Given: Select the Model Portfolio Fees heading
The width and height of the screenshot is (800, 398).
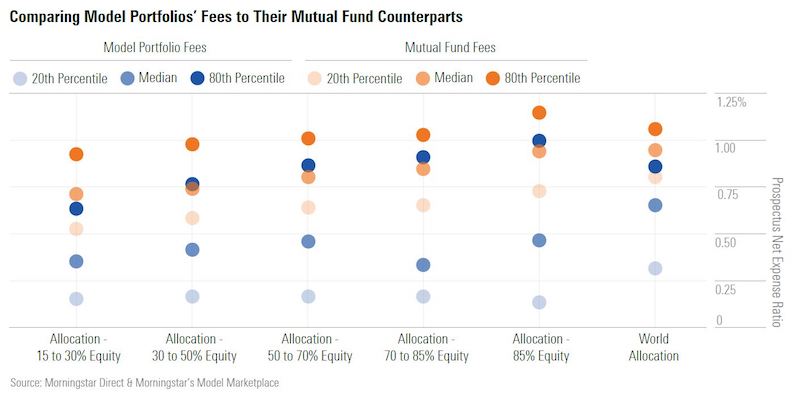Looking at the screenshot, I should pyautogui.click(x=155, y=48).
